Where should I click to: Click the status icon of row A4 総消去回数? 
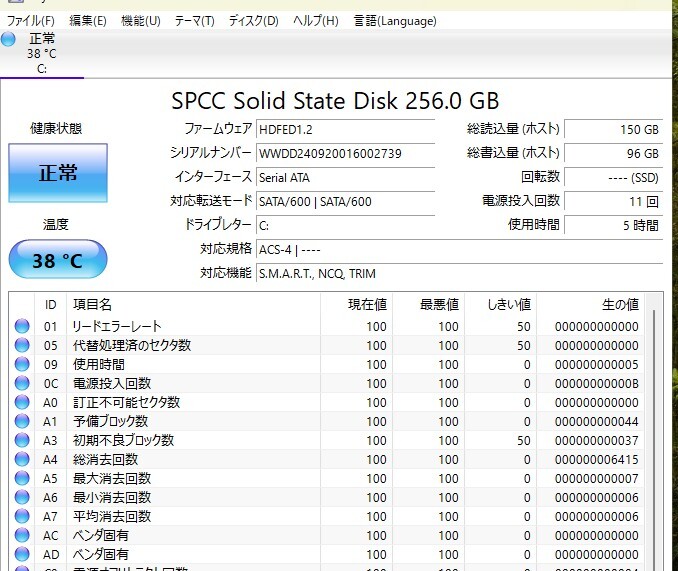point(22,459)
